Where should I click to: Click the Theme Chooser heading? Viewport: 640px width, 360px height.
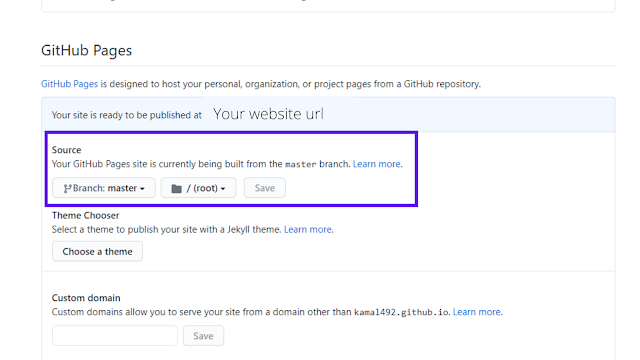pos(85,215)
